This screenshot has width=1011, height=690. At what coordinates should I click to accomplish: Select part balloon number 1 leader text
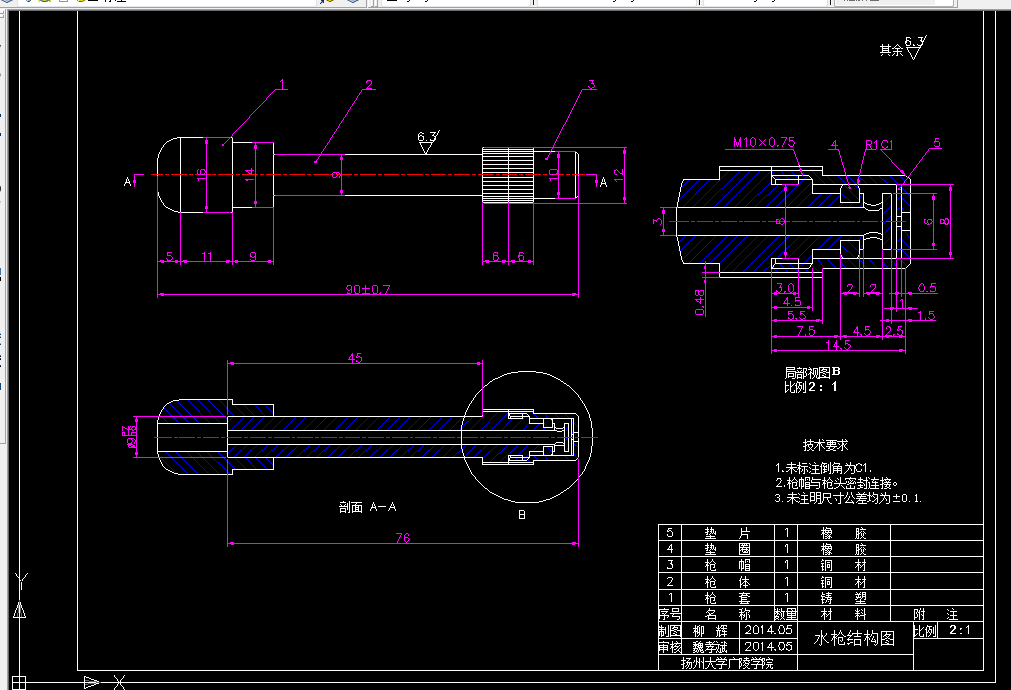pos(282,84)
